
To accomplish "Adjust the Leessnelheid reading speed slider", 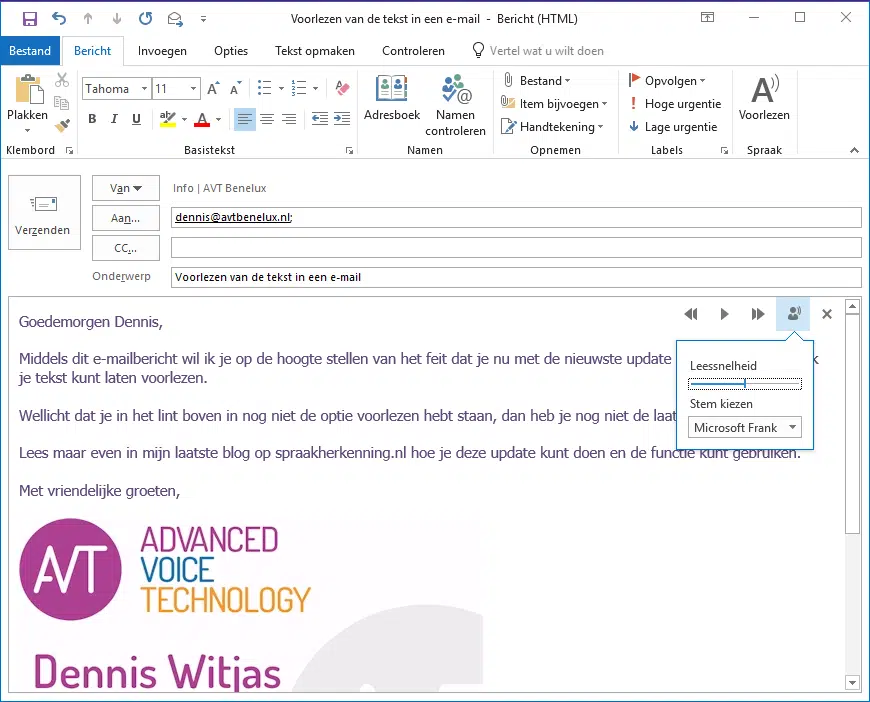I will pos(745,384).
